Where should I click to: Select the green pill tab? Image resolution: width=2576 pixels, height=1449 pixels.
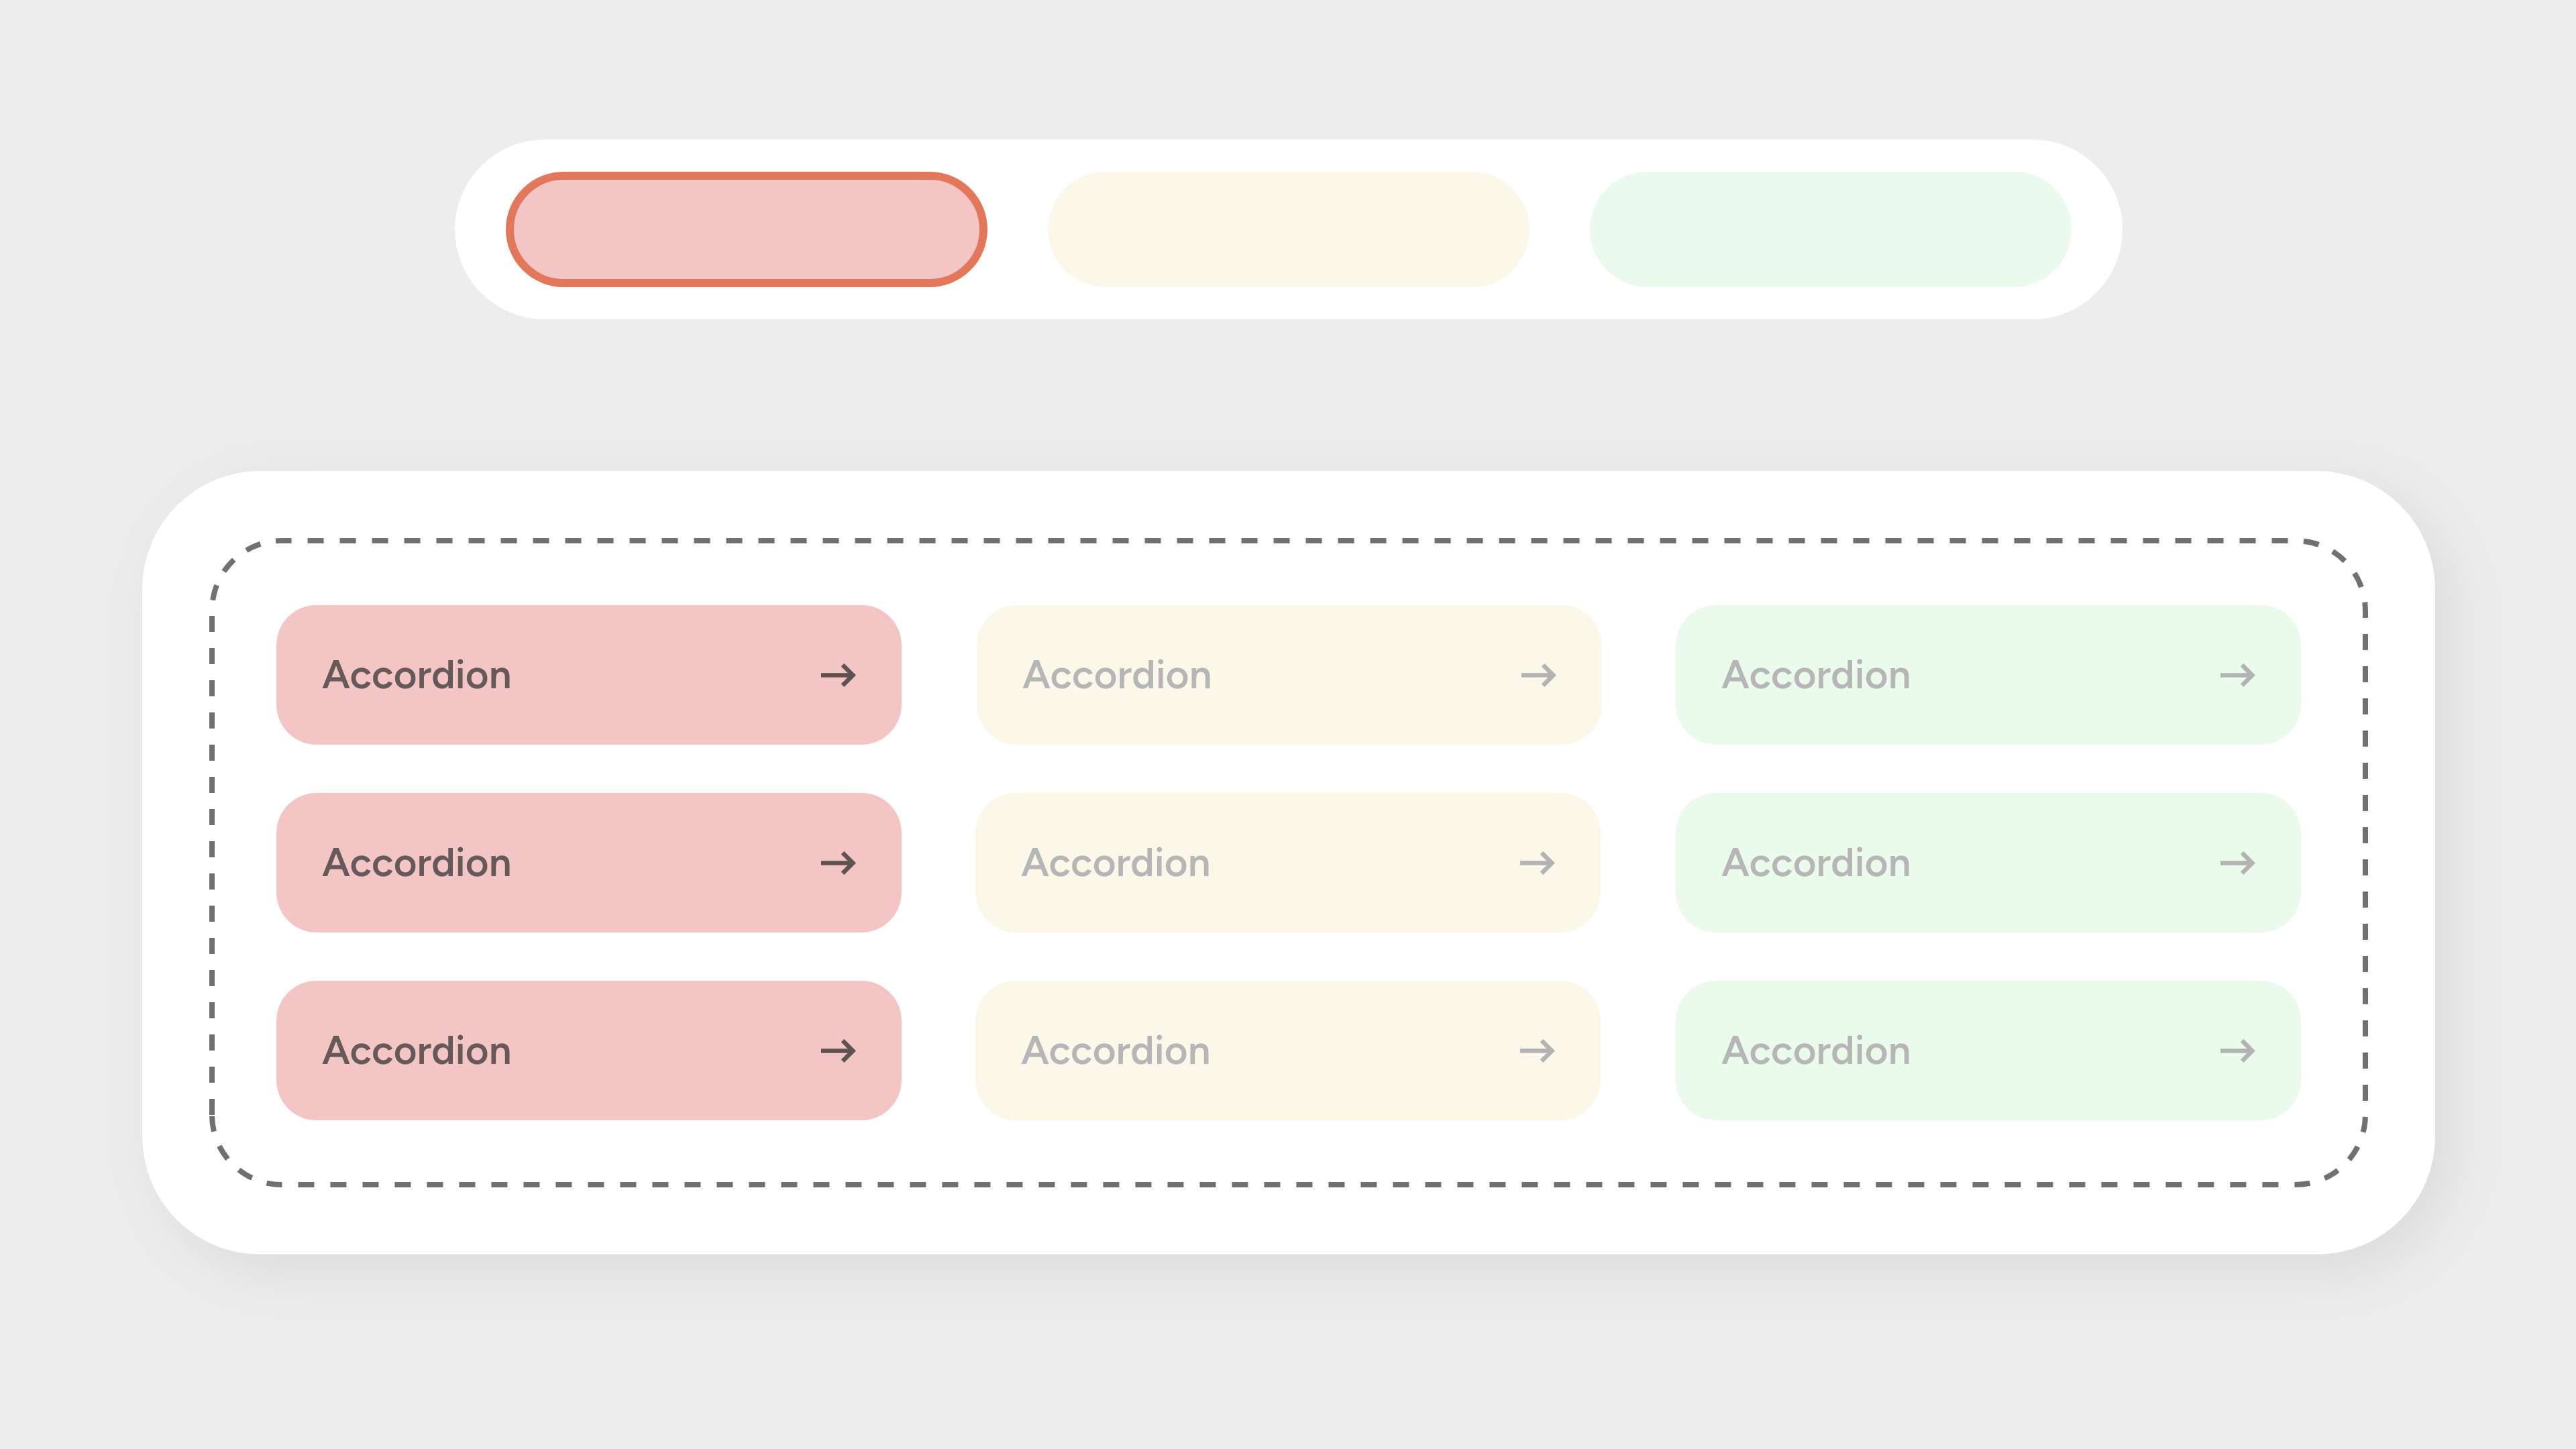(1830, 229)
